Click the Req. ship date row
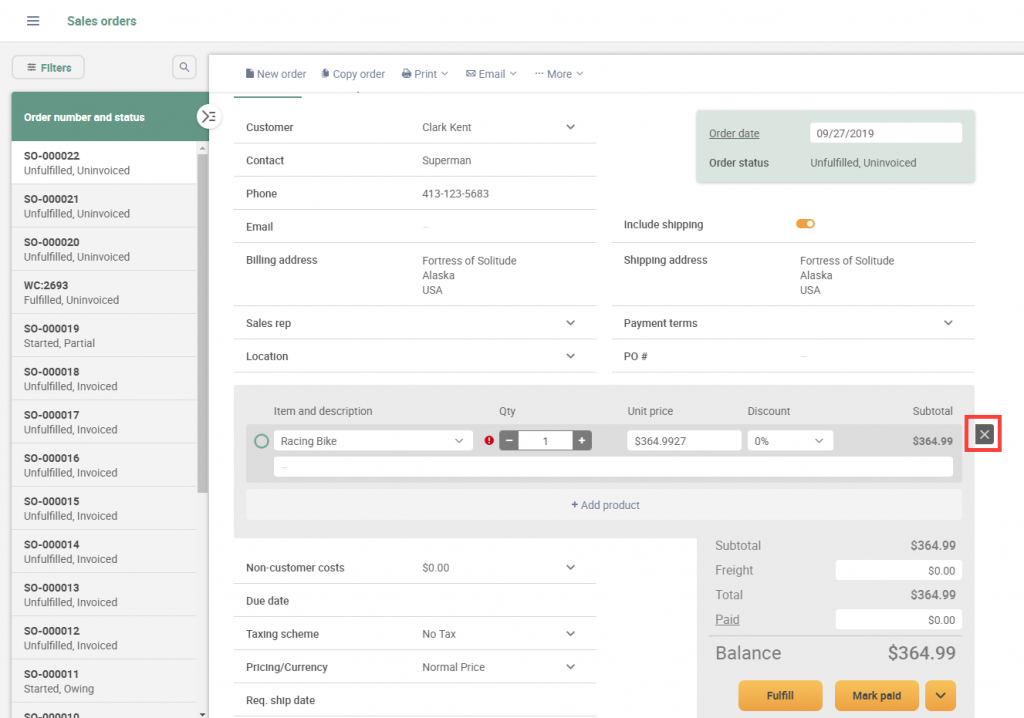Image resolution: width=1024 pixels, height=718 pixels. point(415,700)
